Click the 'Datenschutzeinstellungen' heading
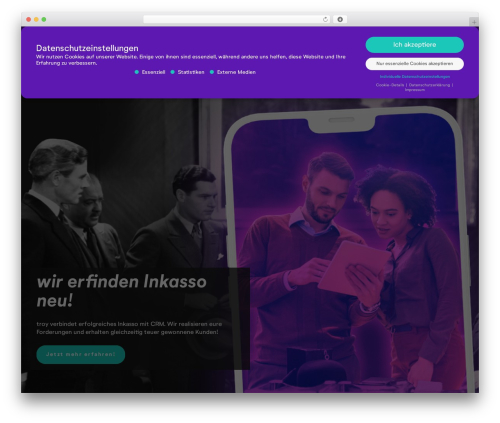The image size is (500, 423). pyautogui.click(x=87, y=48)
